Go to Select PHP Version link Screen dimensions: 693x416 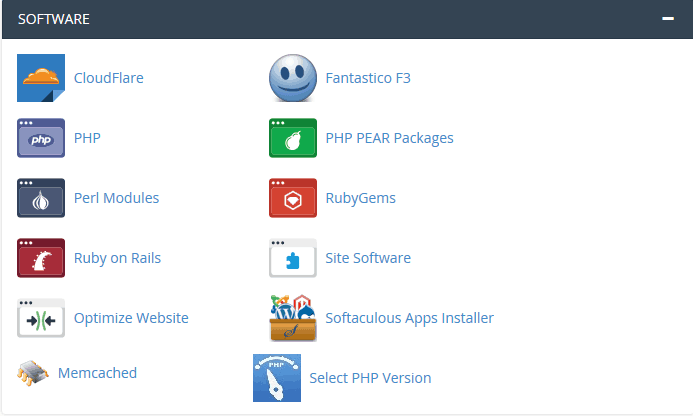pyautogui.click(x=370, y=378)
